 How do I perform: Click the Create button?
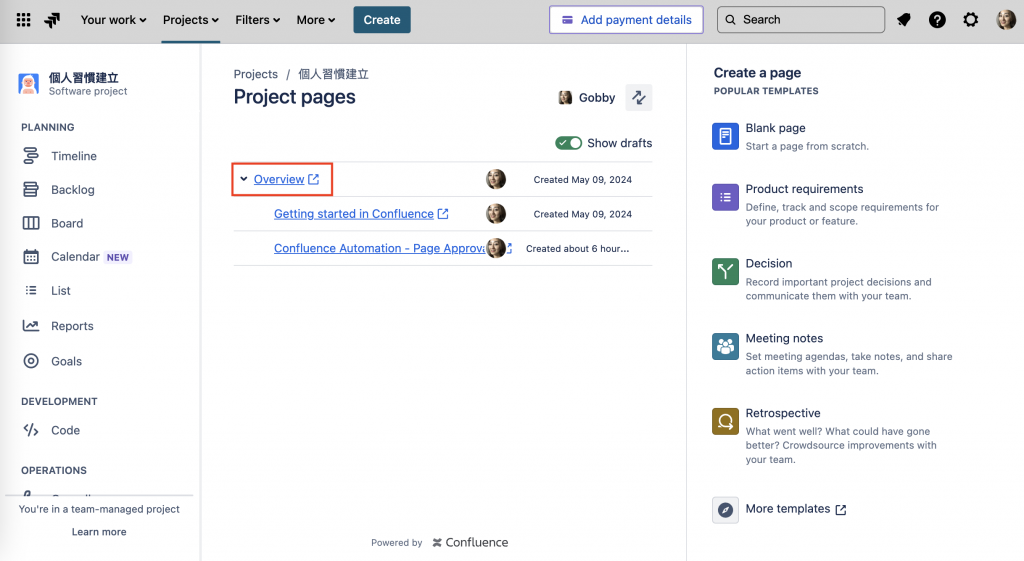382,20
